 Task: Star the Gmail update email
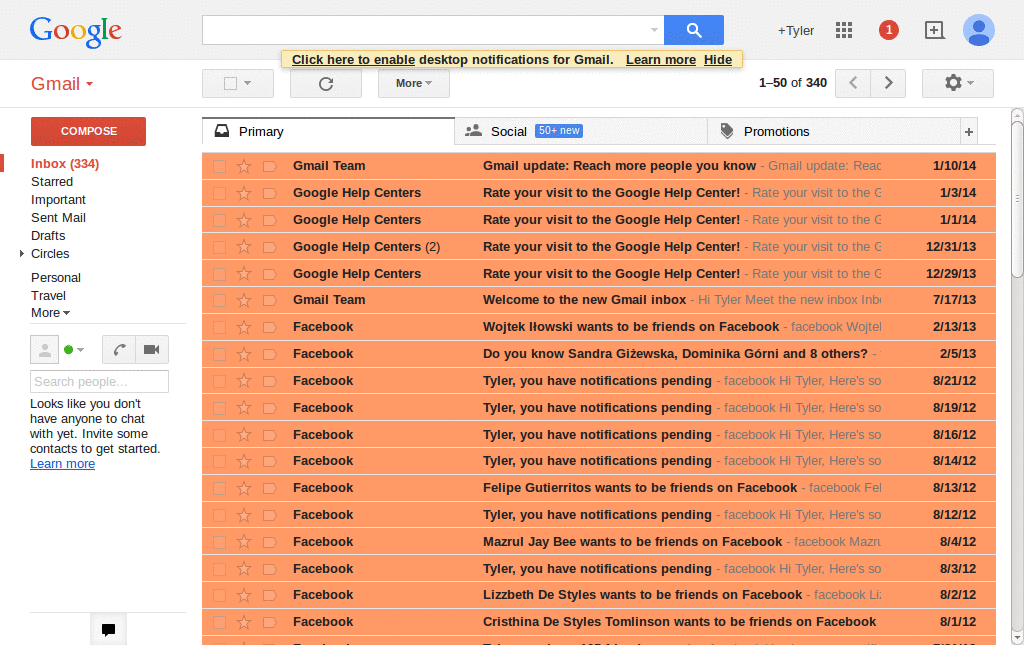(244, 166)
